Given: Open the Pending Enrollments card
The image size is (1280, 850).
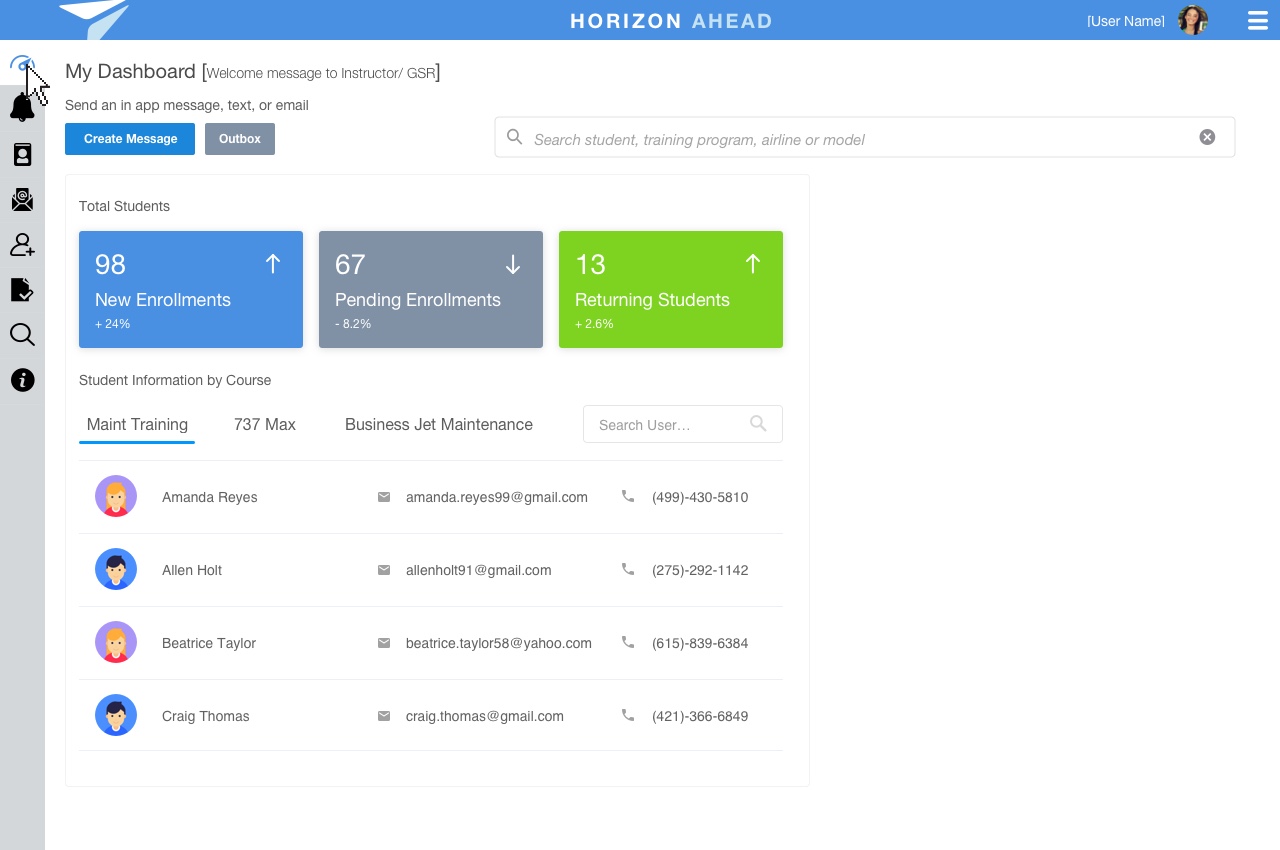Looking at the screenshot, I should (431, 290).
